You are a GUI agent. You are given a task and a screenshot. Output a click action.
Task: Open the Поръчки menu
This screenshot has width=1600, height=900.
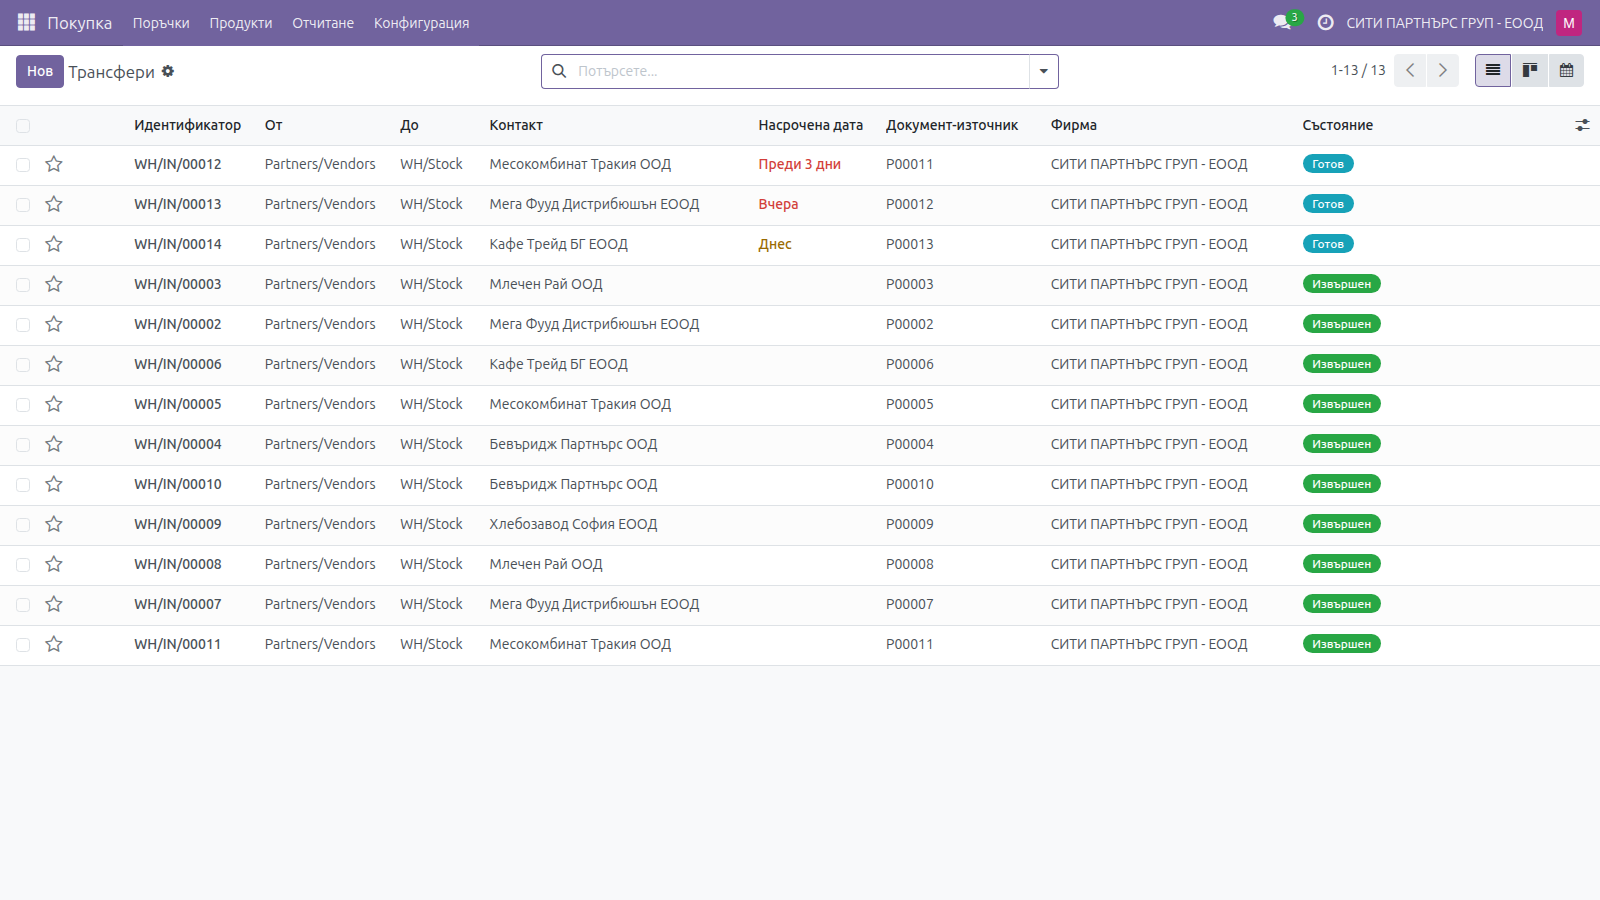point(161,22)
